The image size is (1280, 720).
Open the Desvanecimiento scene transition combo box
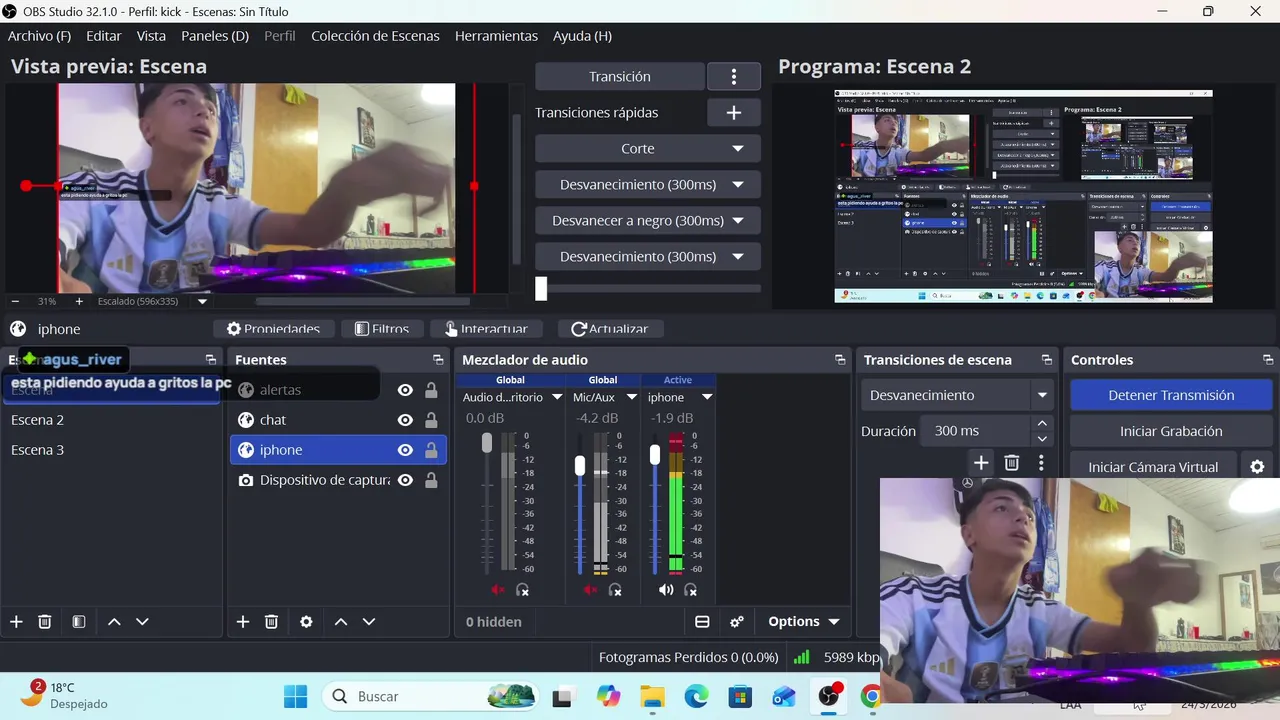pos(957,395)
